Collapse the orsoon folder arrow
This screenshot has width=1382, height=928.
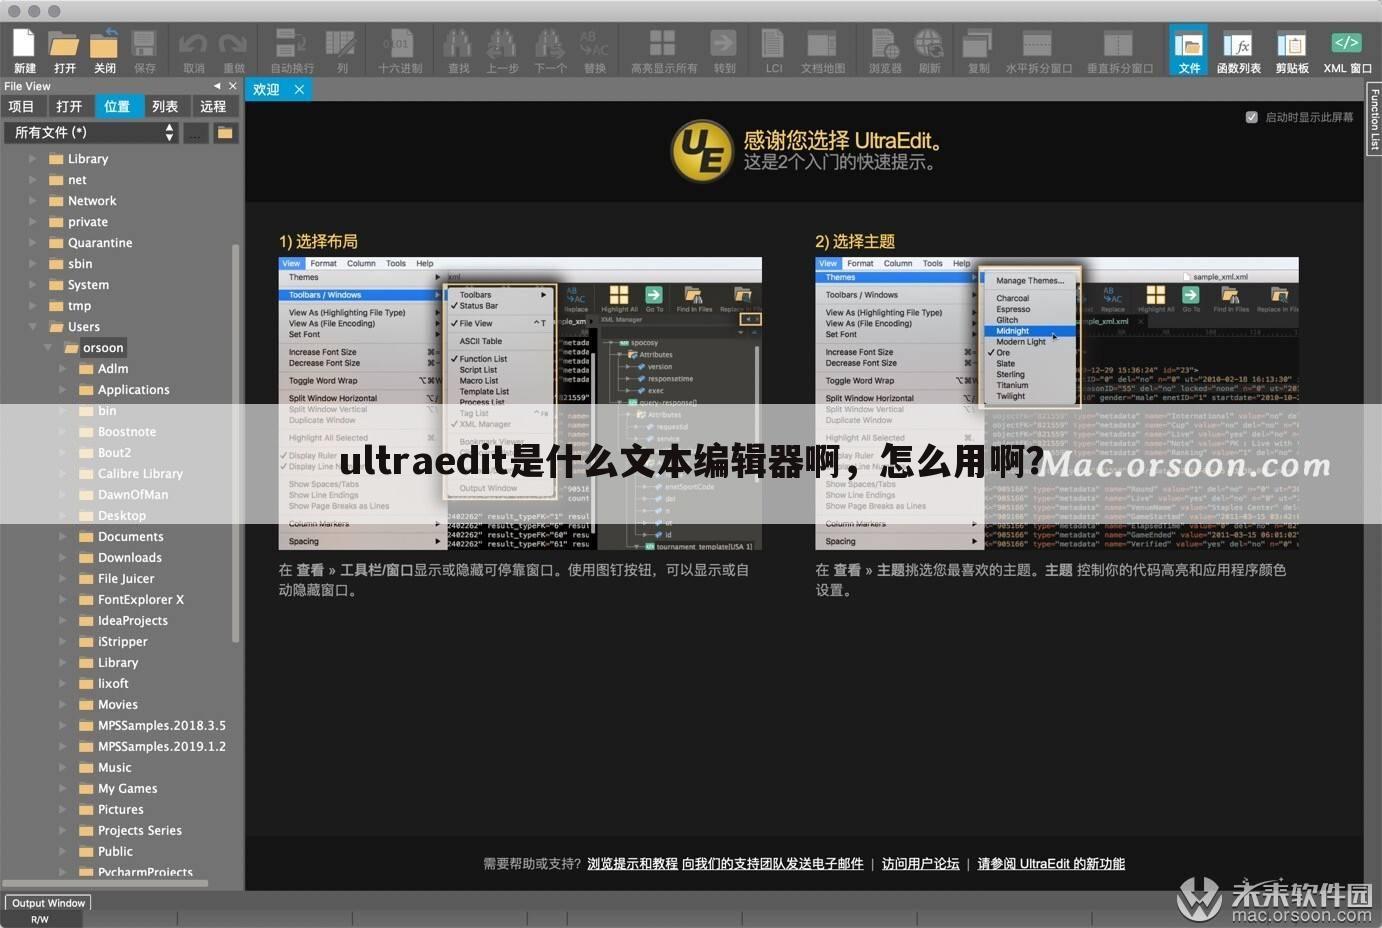pos(47,348)
